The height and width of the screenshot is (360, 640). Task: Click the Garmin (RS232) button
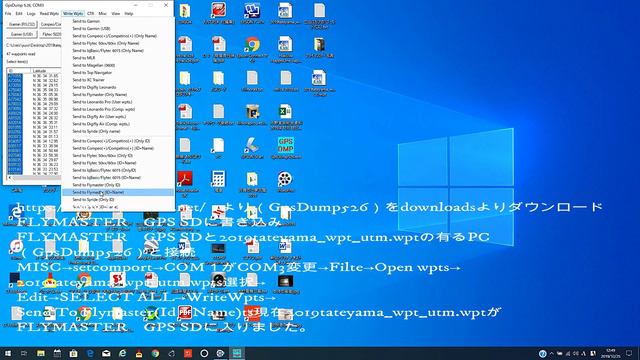click(22, 24)
